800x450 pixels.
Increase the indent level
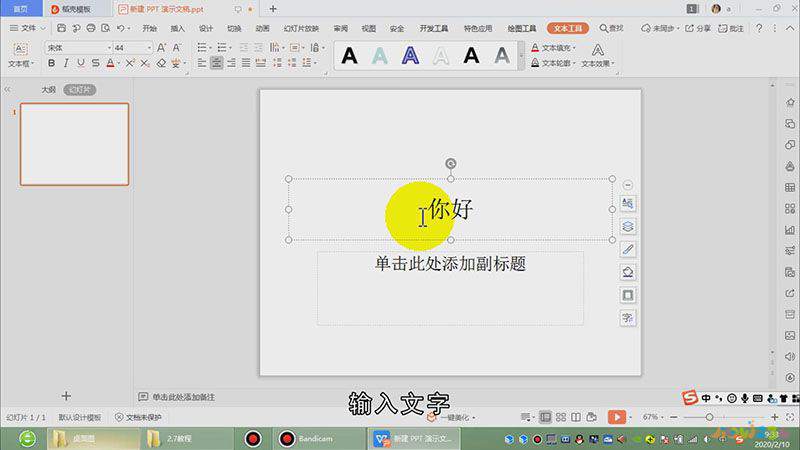coord(259,47)
